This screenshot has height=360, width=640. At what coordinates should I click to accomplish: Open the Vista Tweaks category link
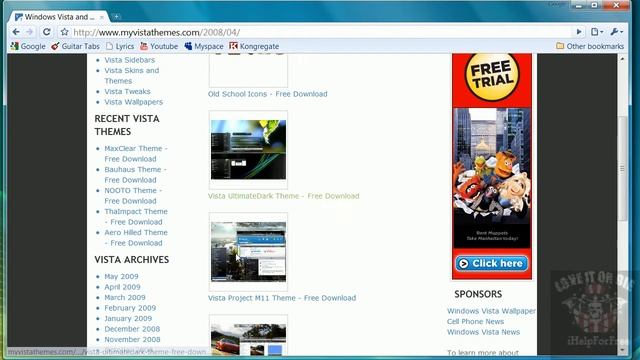(x=127, y=91)
